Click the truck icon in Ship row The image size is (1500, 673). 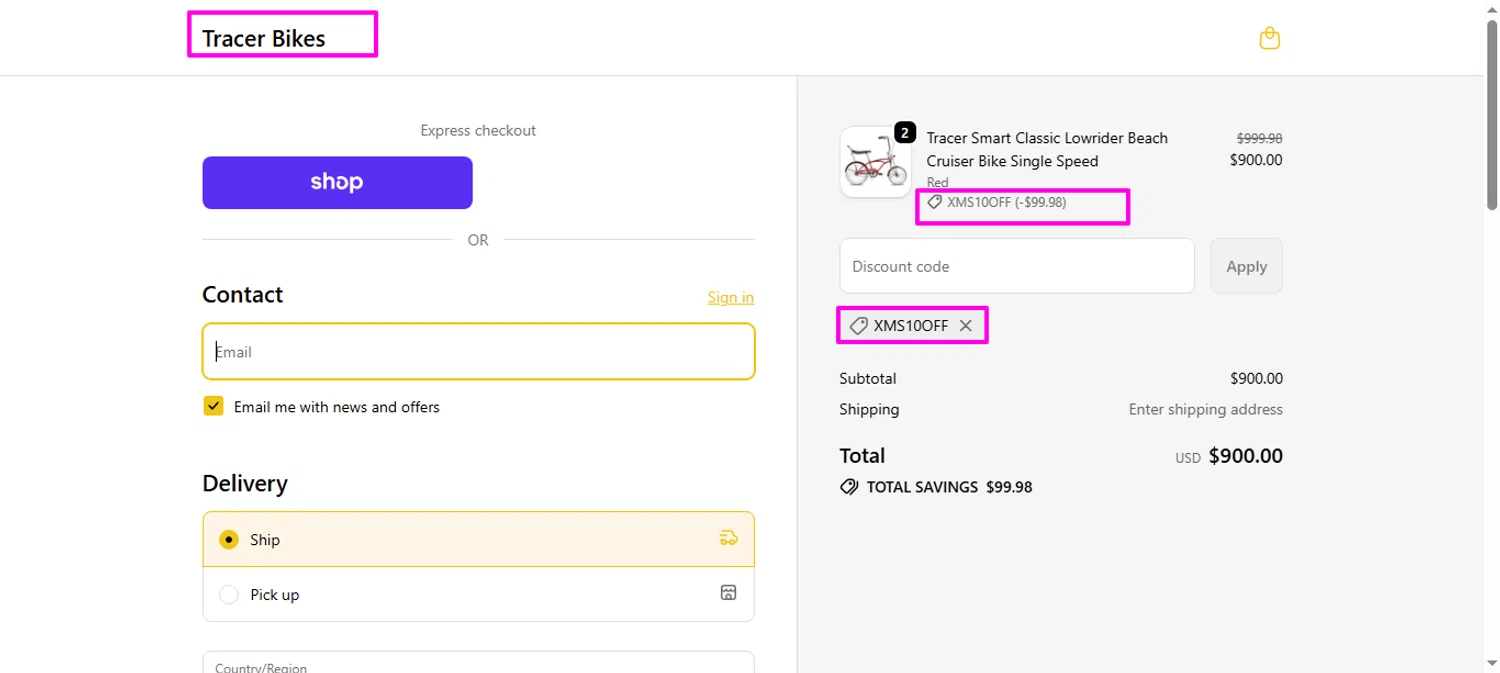[x=728, y=539]
